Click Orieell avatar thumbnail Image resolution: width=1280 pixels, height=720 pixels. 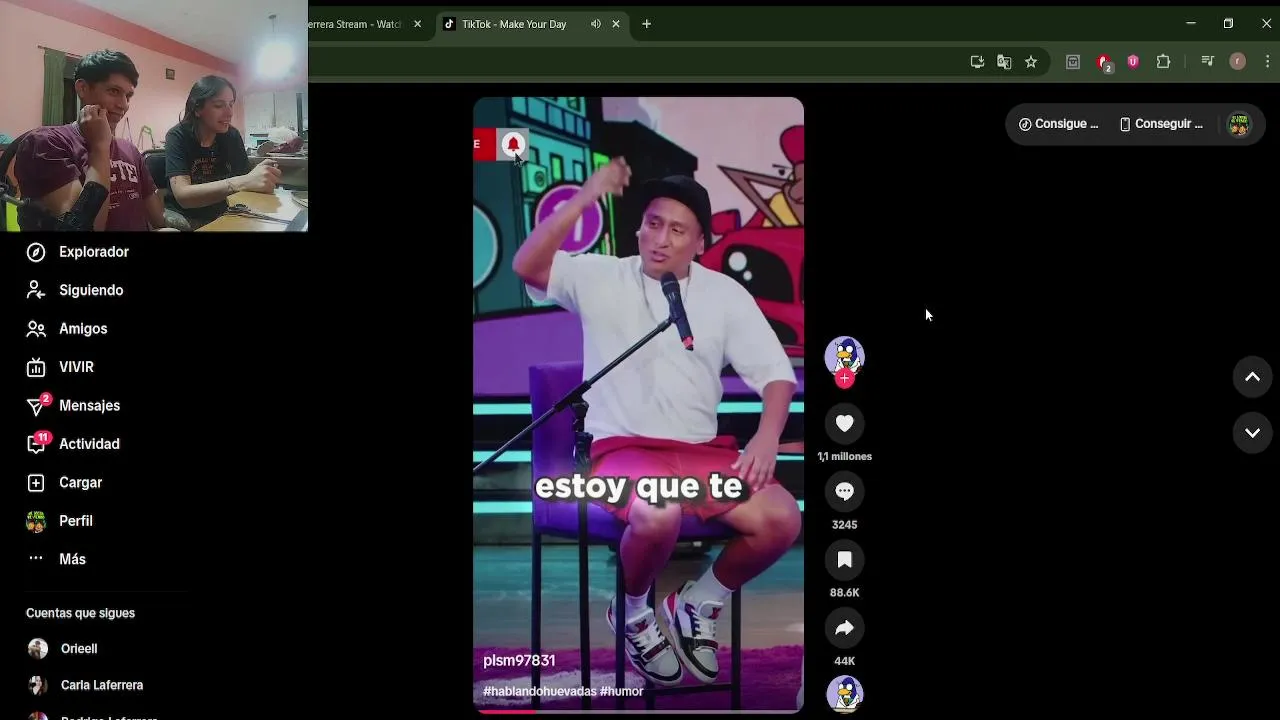(38, 649)
